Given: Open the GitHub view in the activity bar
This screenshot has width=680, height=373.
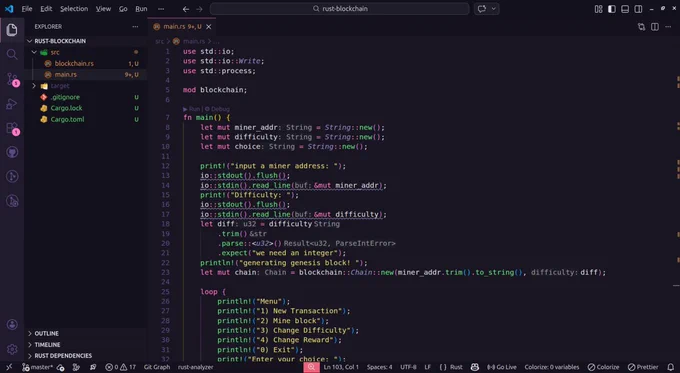Looking at the screenshot, I should point(12,152).
